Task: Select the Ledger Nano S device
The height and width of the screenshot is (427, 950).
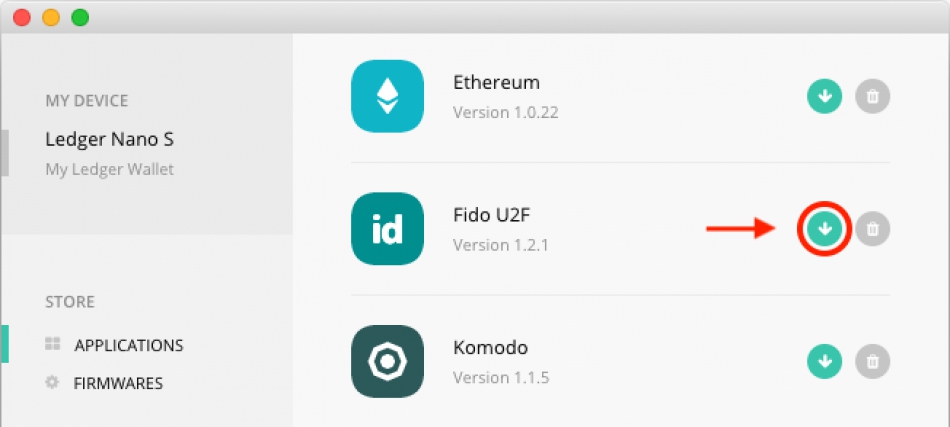Action: point(110,139)
